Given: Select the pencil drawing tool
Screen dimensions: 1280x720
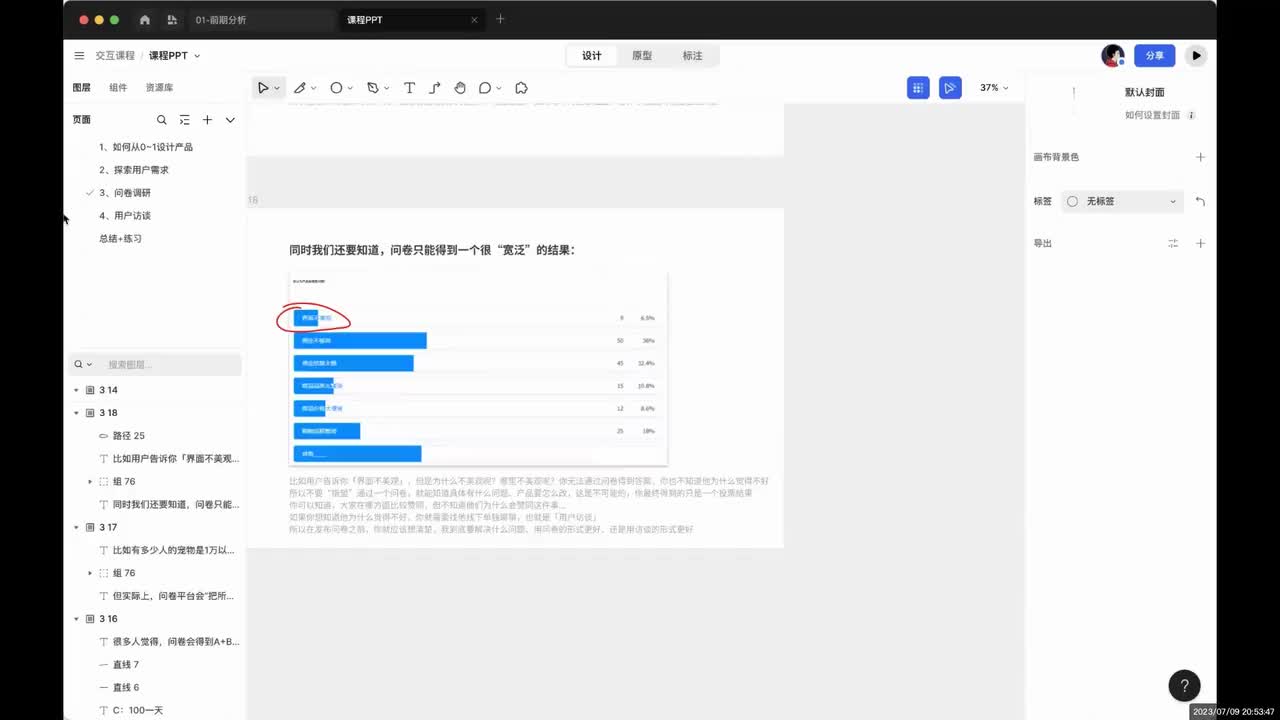Looking at the screenshot, I should coord(299,88).
